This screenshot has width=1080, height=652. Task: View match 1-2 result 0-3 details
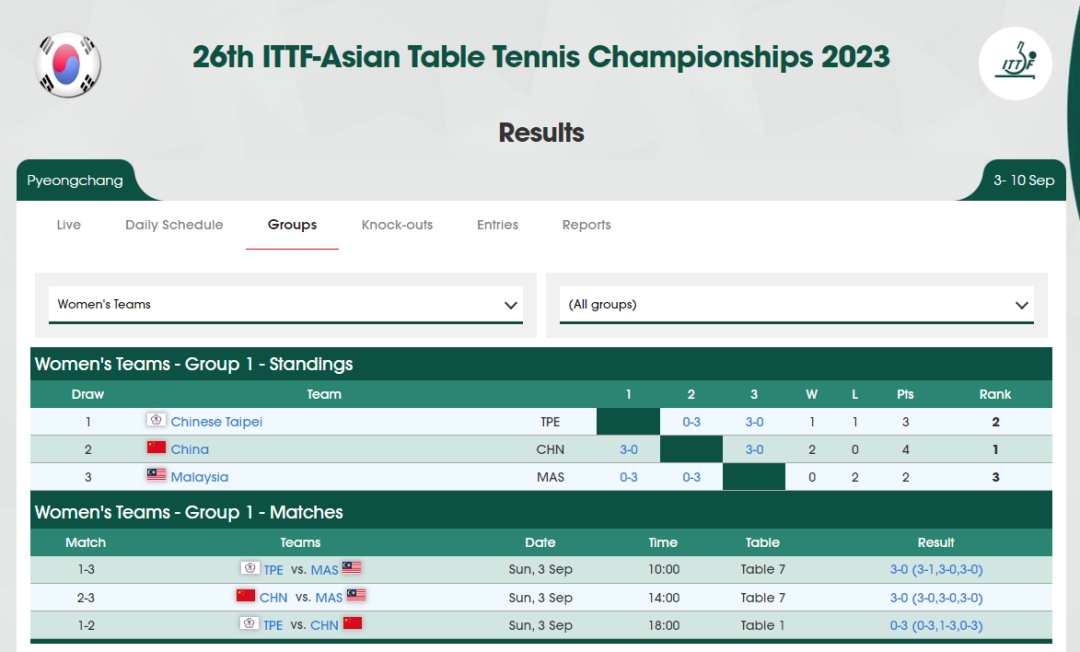pyautogui.click(x=936, y=625)
